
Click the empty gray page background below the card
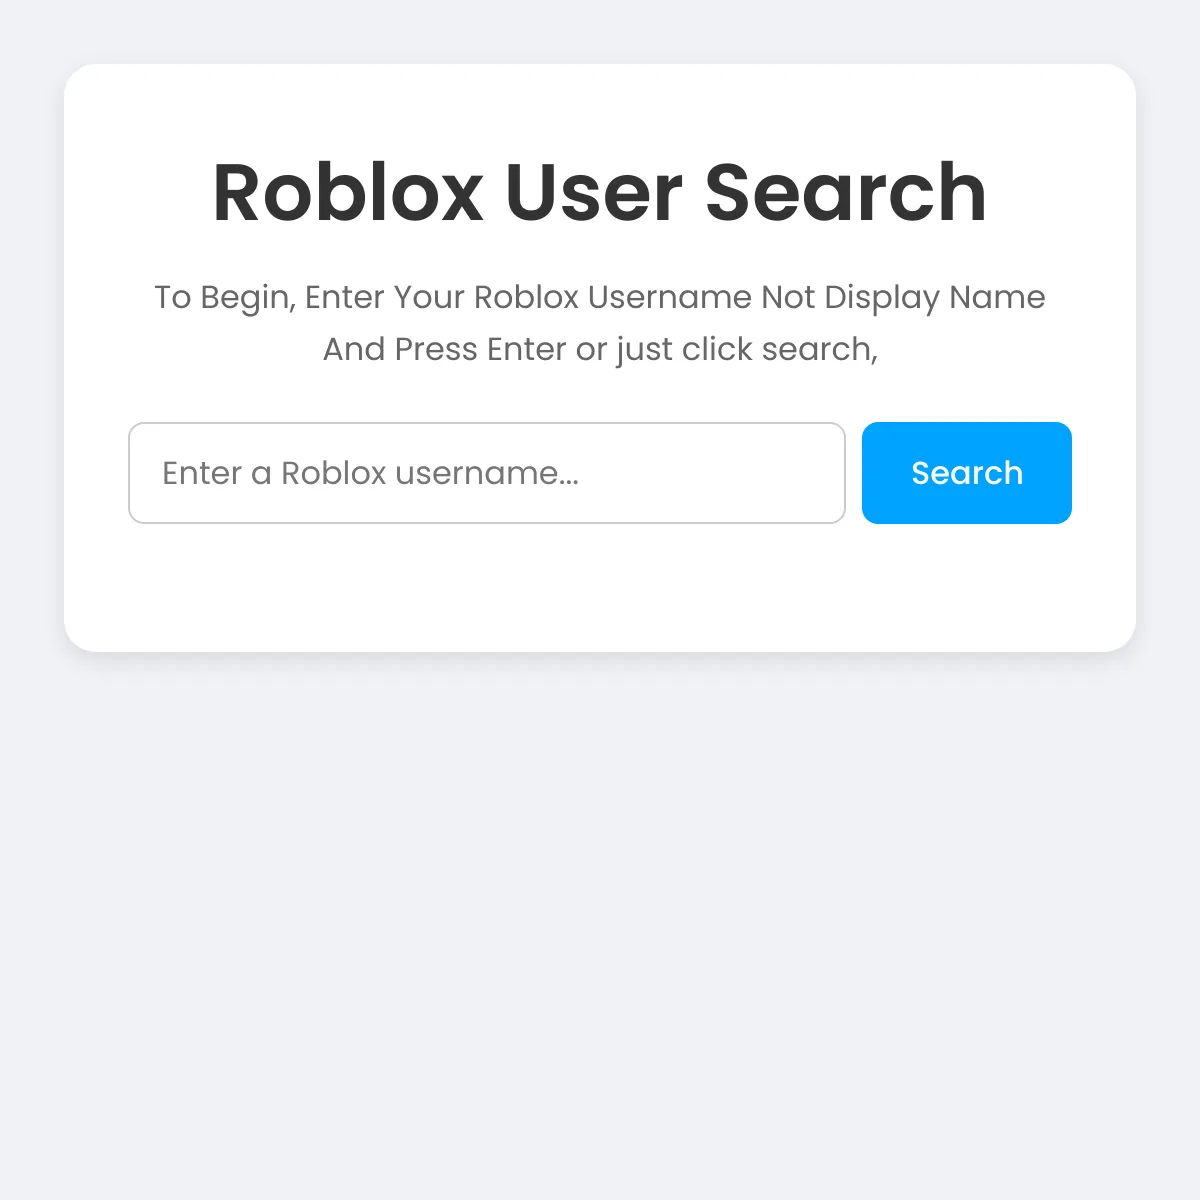pyautogui.click(x=600, y=920)
